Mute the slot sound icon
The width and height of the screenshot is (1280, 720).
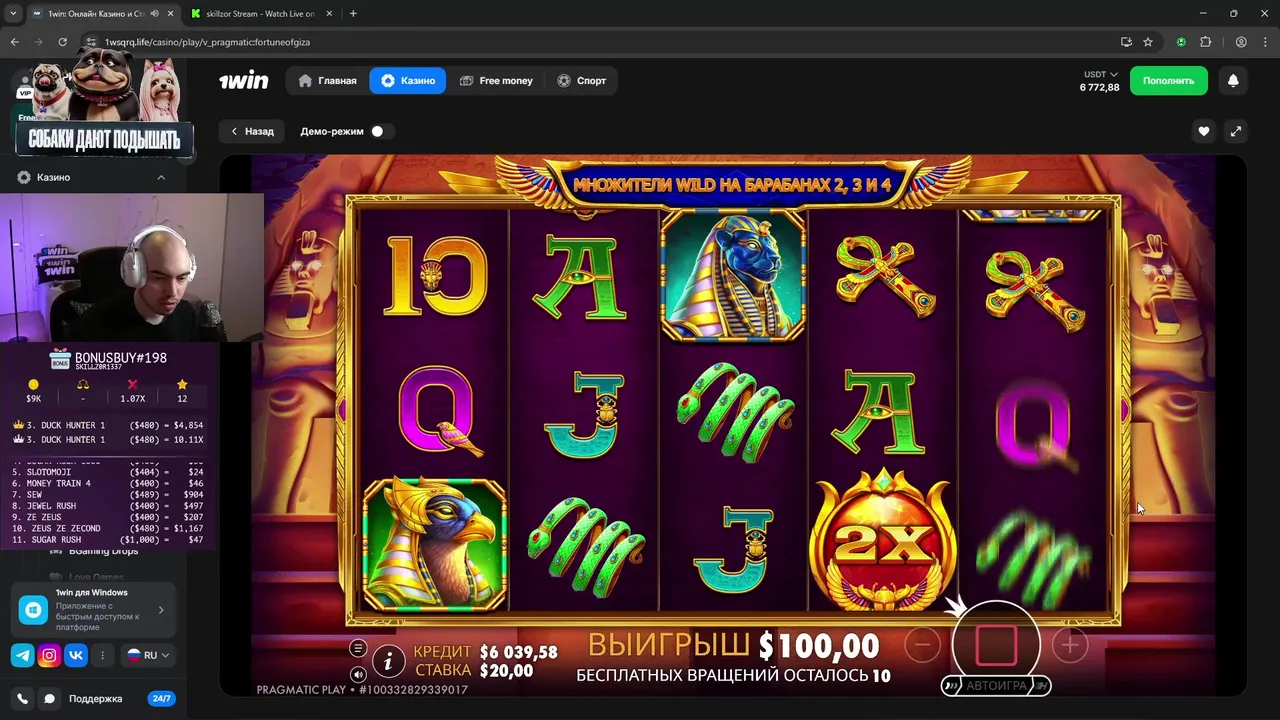(358, 674)
